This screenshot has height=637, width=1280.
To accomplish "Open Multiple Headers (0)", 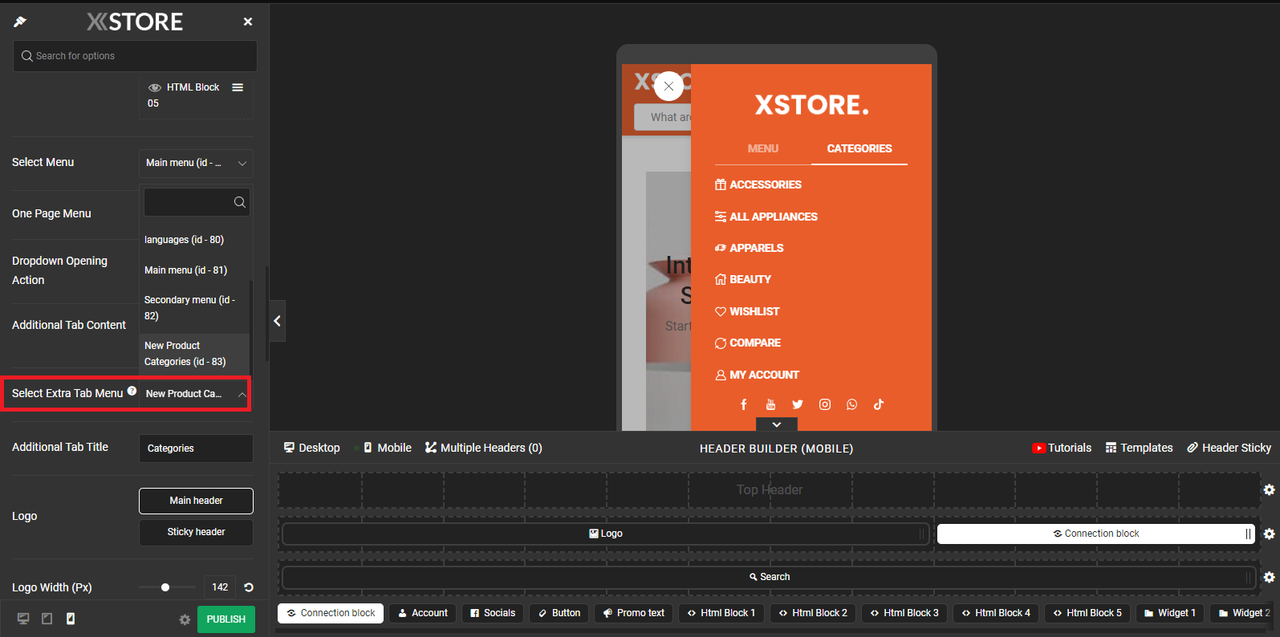I will 484,448.
